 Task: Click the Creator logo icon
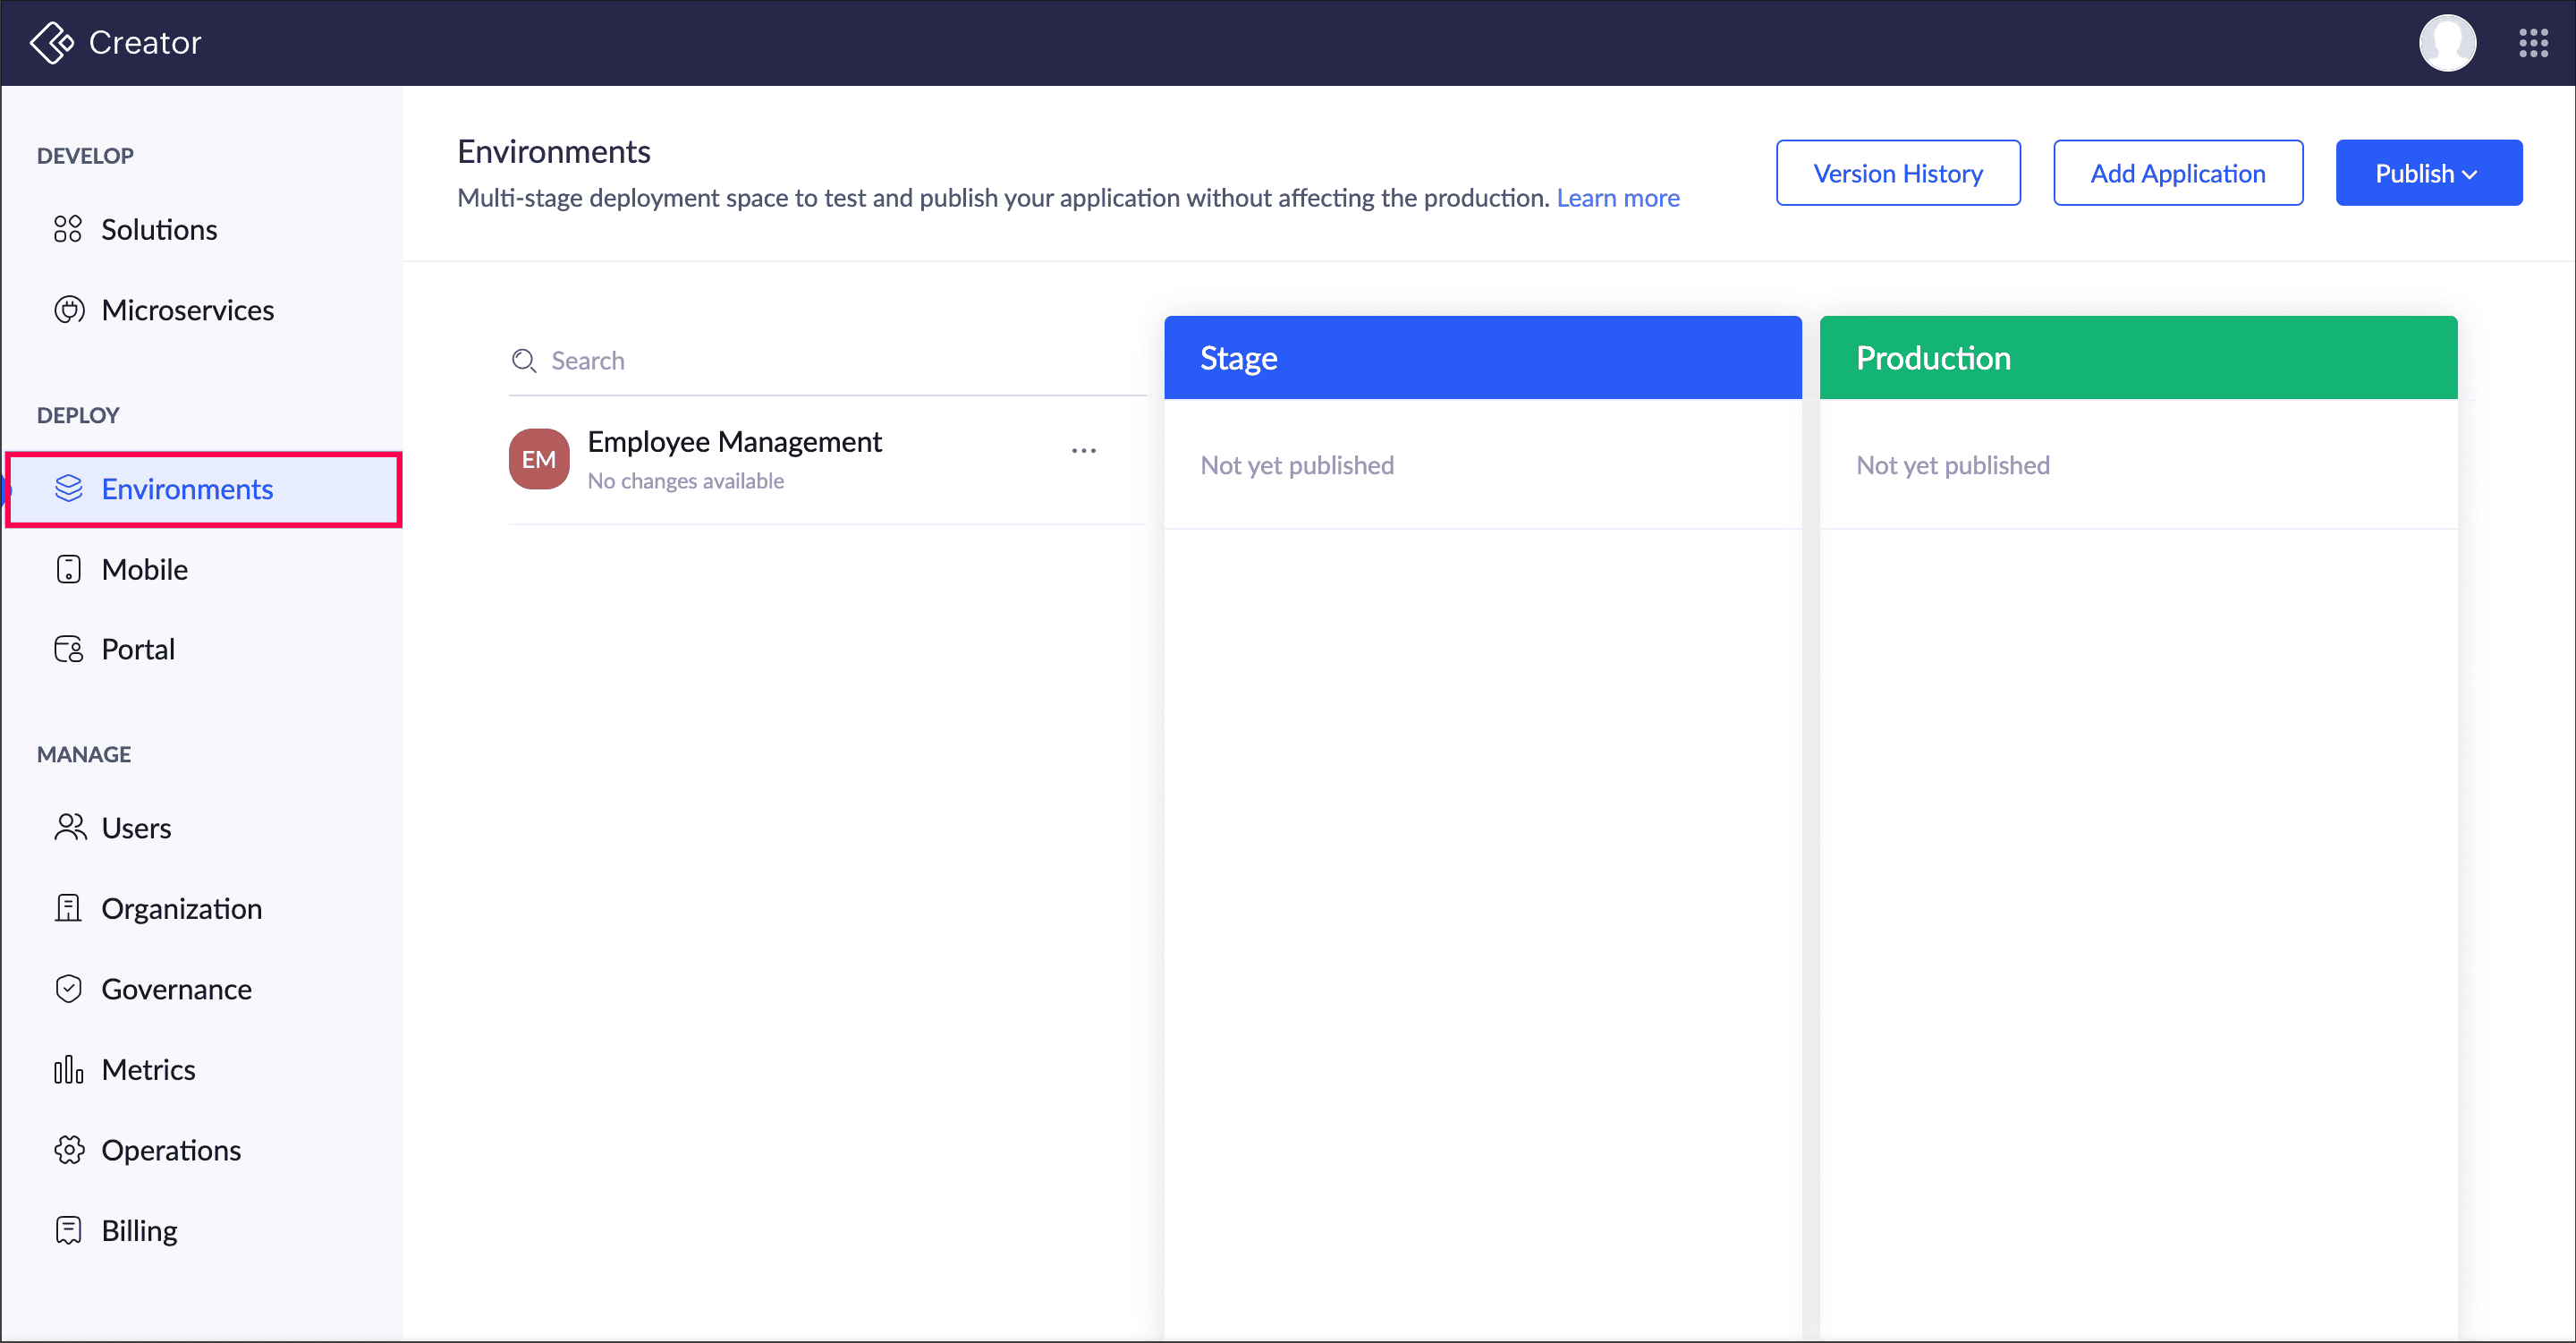[x=52, y=43]
